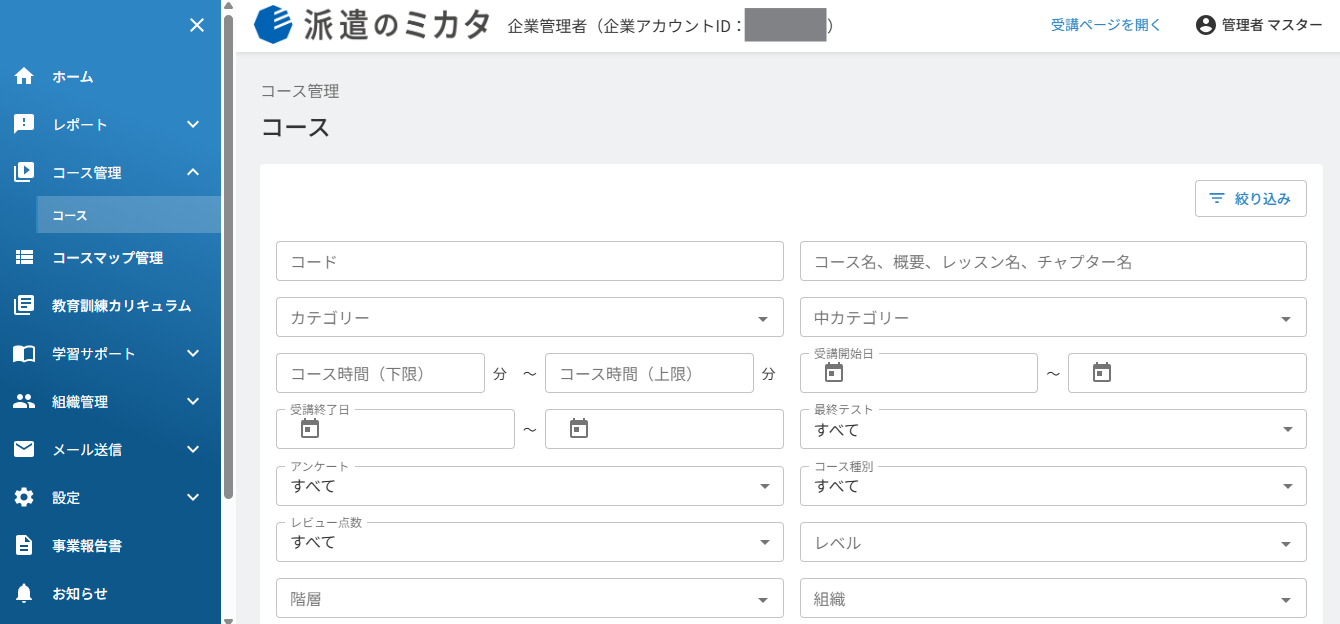
Task: Open calendar for 受講開始日 end date
Action: (x=1102, y=373)
